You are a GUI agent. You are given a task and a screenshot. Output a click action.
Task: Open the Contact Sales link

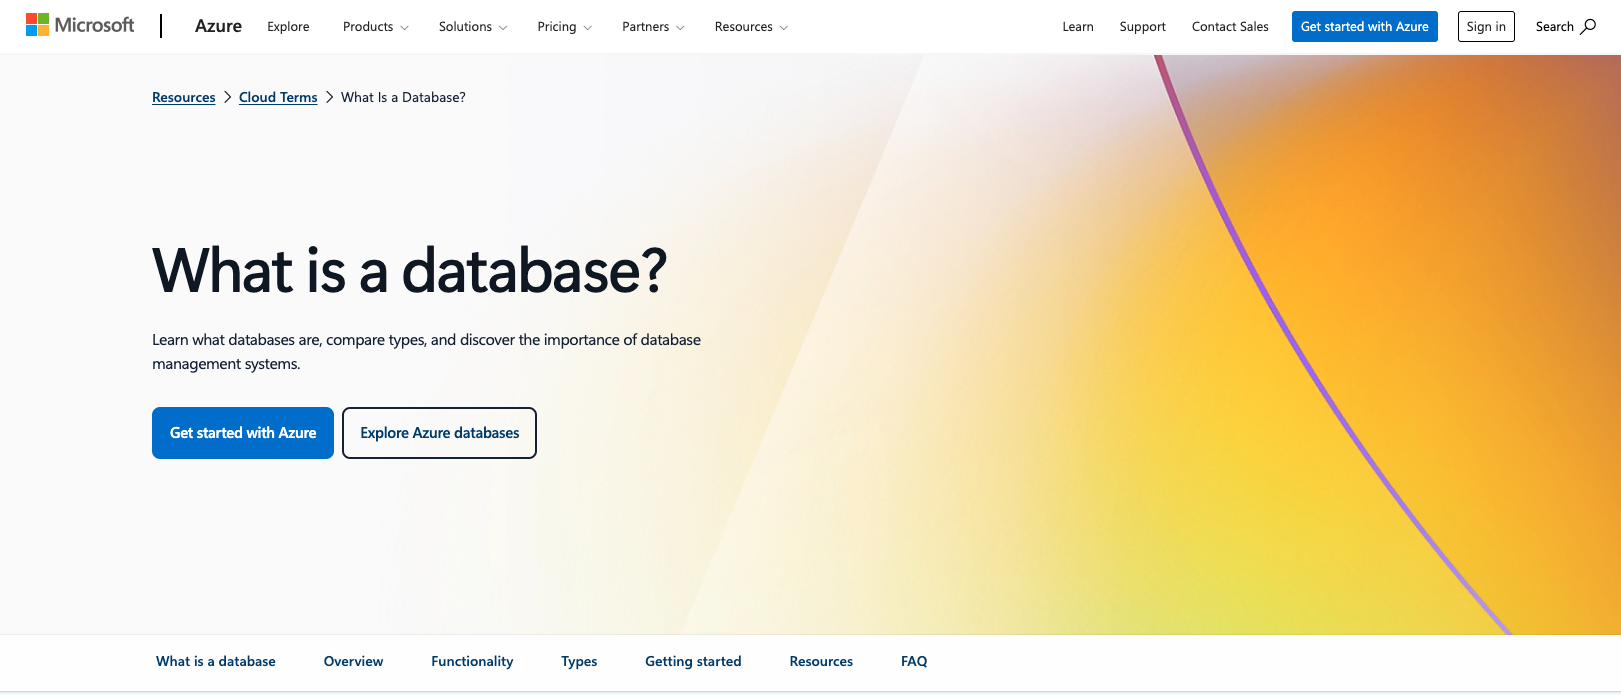click(1230, 27)
